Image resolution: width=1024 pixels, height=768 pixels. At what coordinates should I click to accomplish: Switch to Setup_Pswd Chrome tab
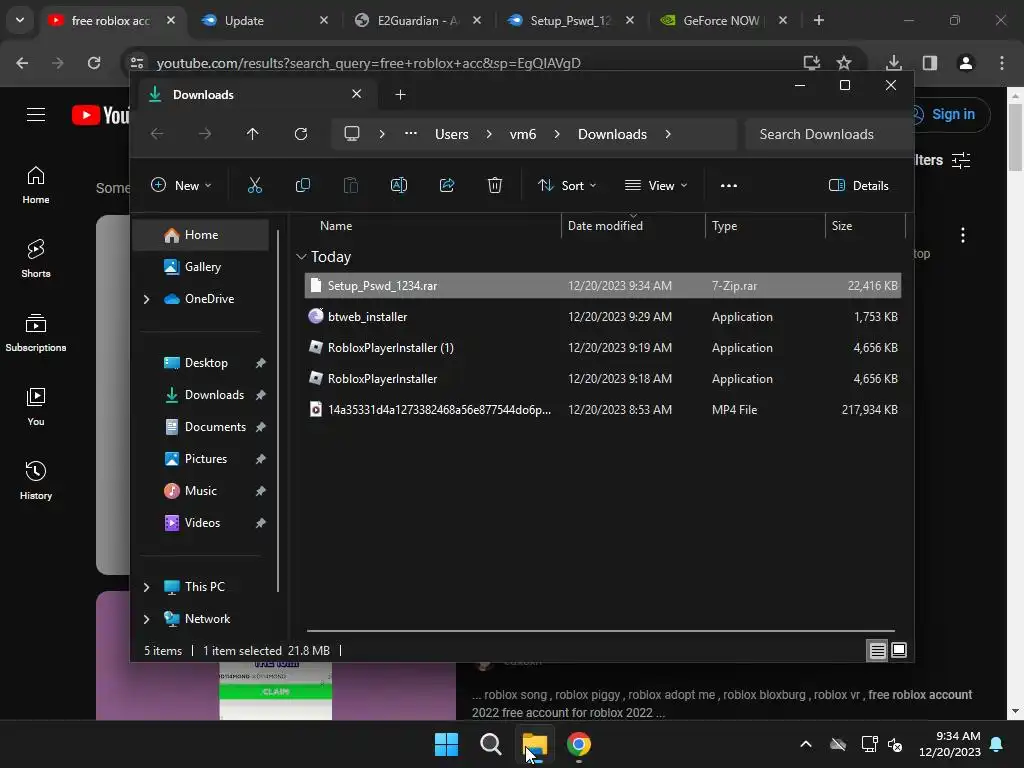(570, 20)
